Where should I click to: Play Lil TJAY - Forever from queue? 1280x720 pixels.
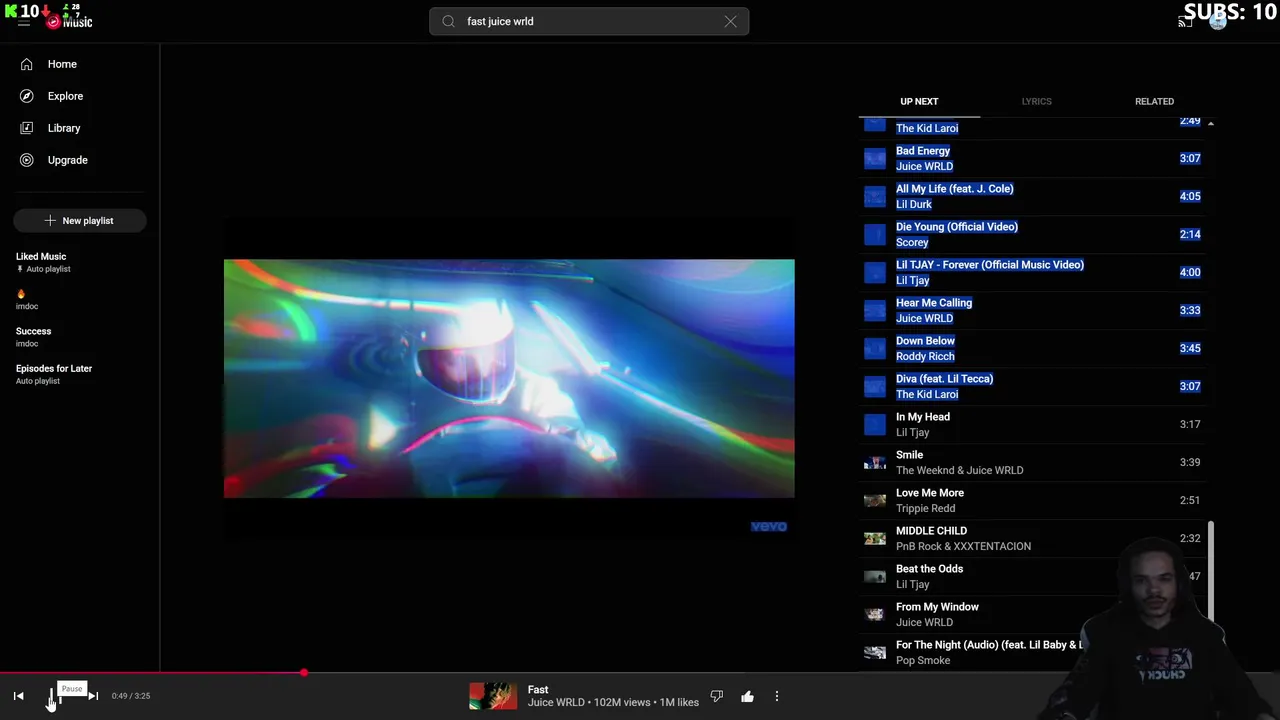click(1033, 272)
